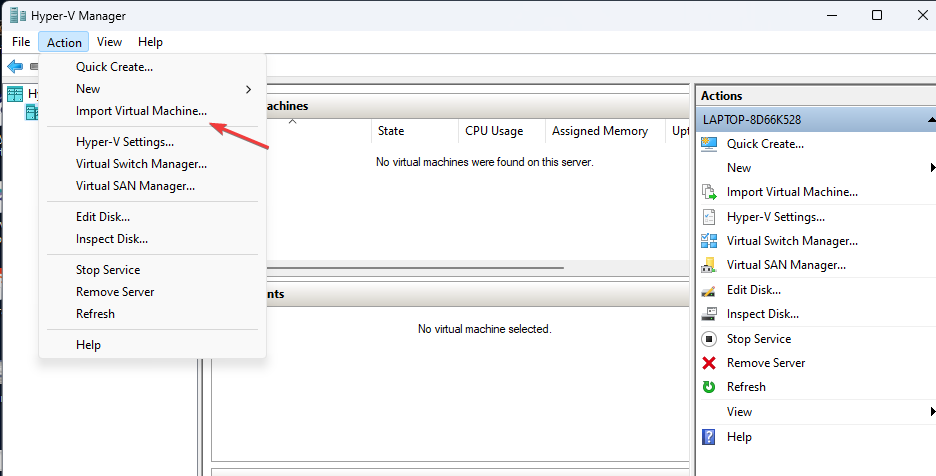Click green Refresh icon in Actions pane

(x=709, y=387)
